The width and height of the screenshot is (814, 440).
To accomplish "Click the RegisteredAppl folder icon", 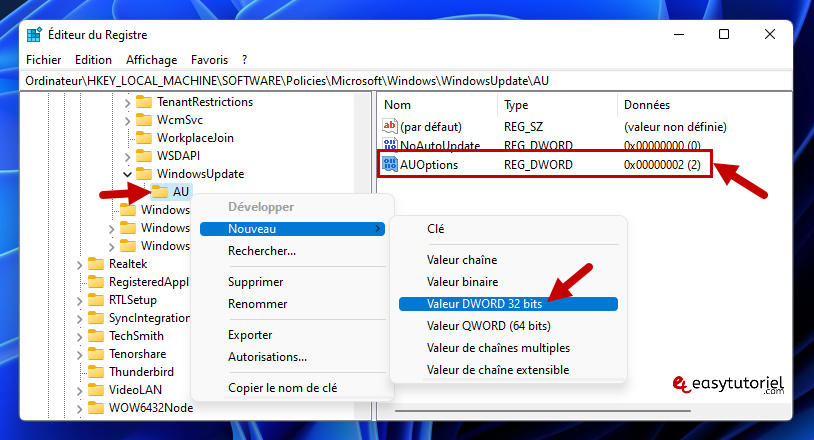I will tap(96, 282).
